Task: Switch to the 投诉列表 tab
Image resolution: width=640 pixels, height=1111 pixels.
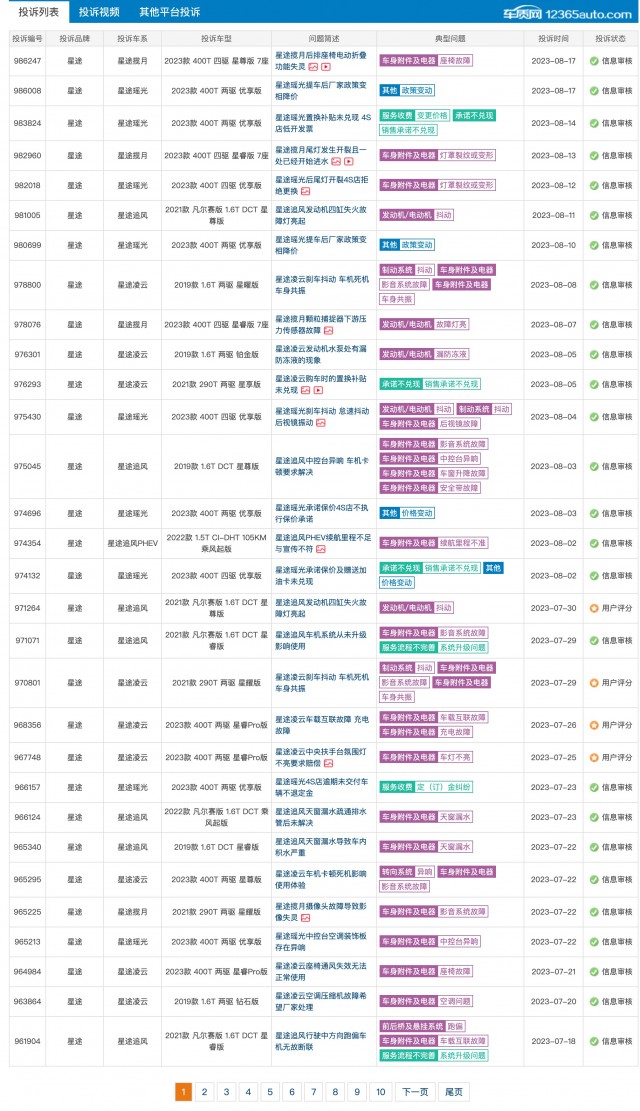Action: 39,12
